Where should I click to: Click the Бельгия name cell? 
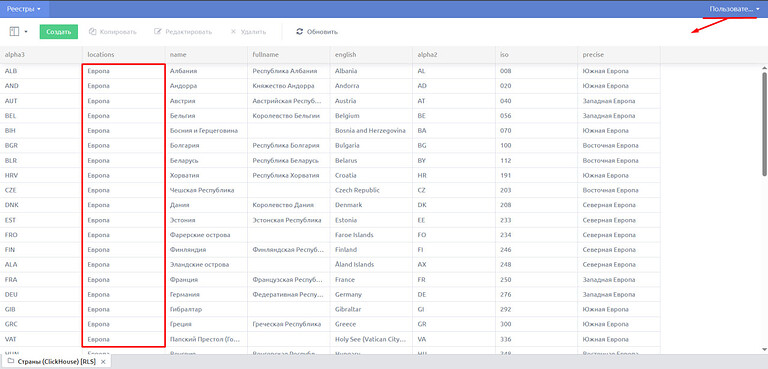click(206, 116)
